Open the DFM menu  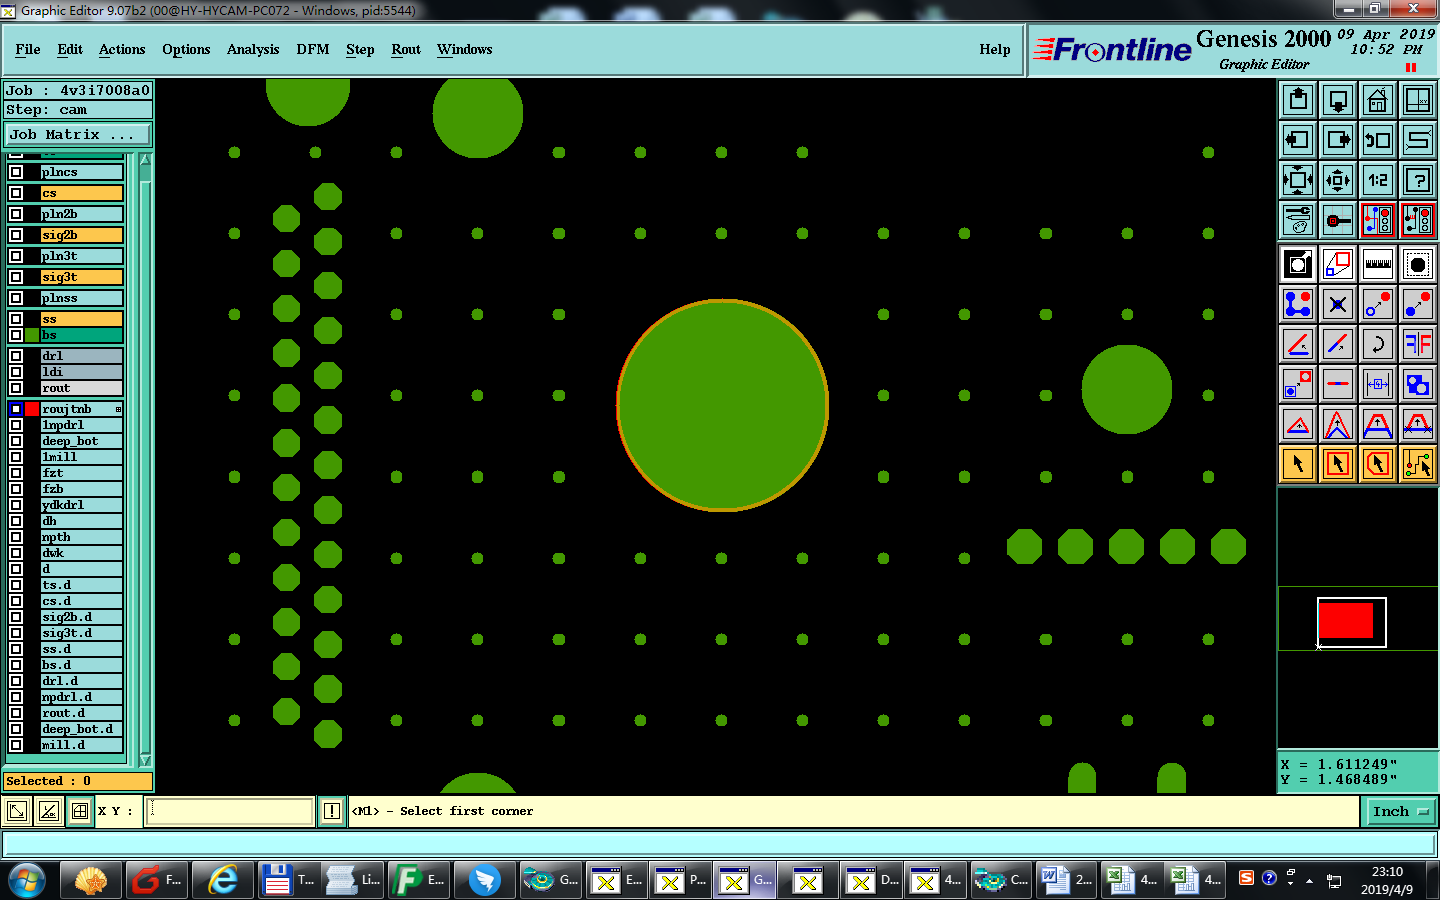point(313,49)
